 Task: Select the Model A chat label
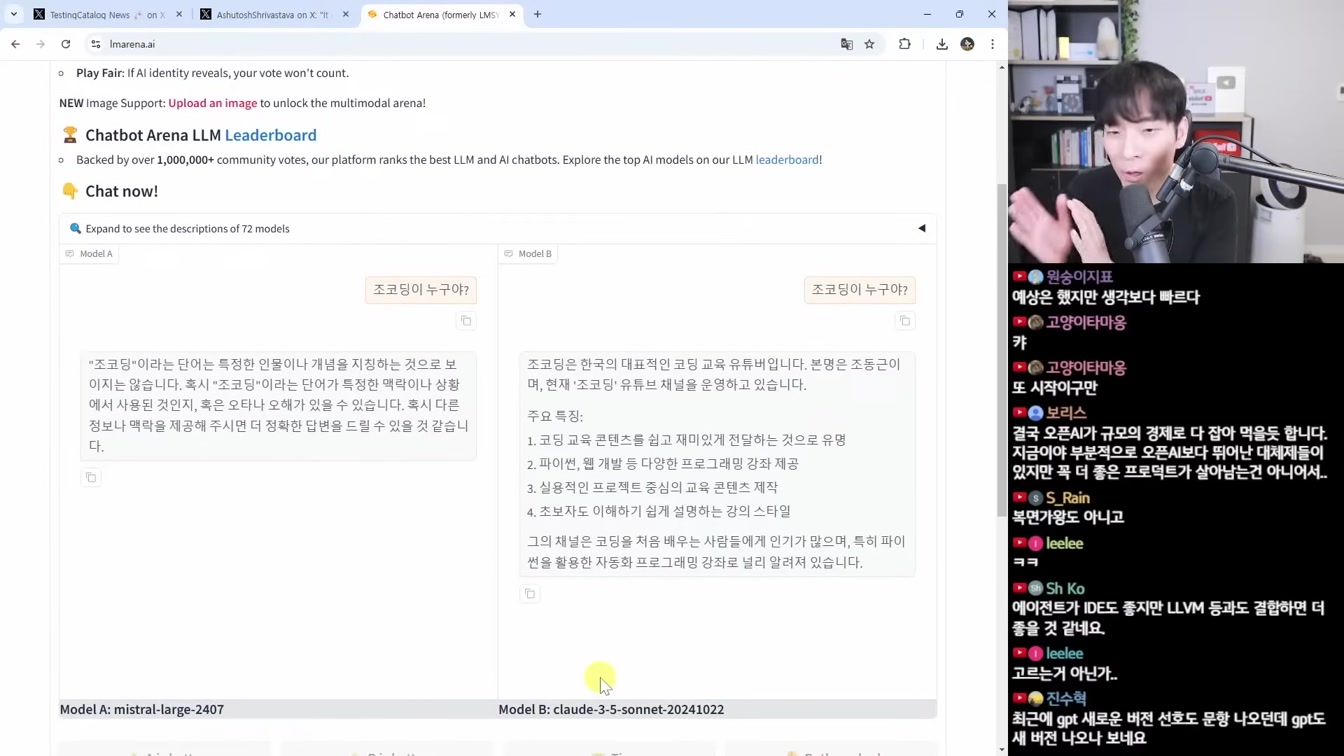(89, 254)
